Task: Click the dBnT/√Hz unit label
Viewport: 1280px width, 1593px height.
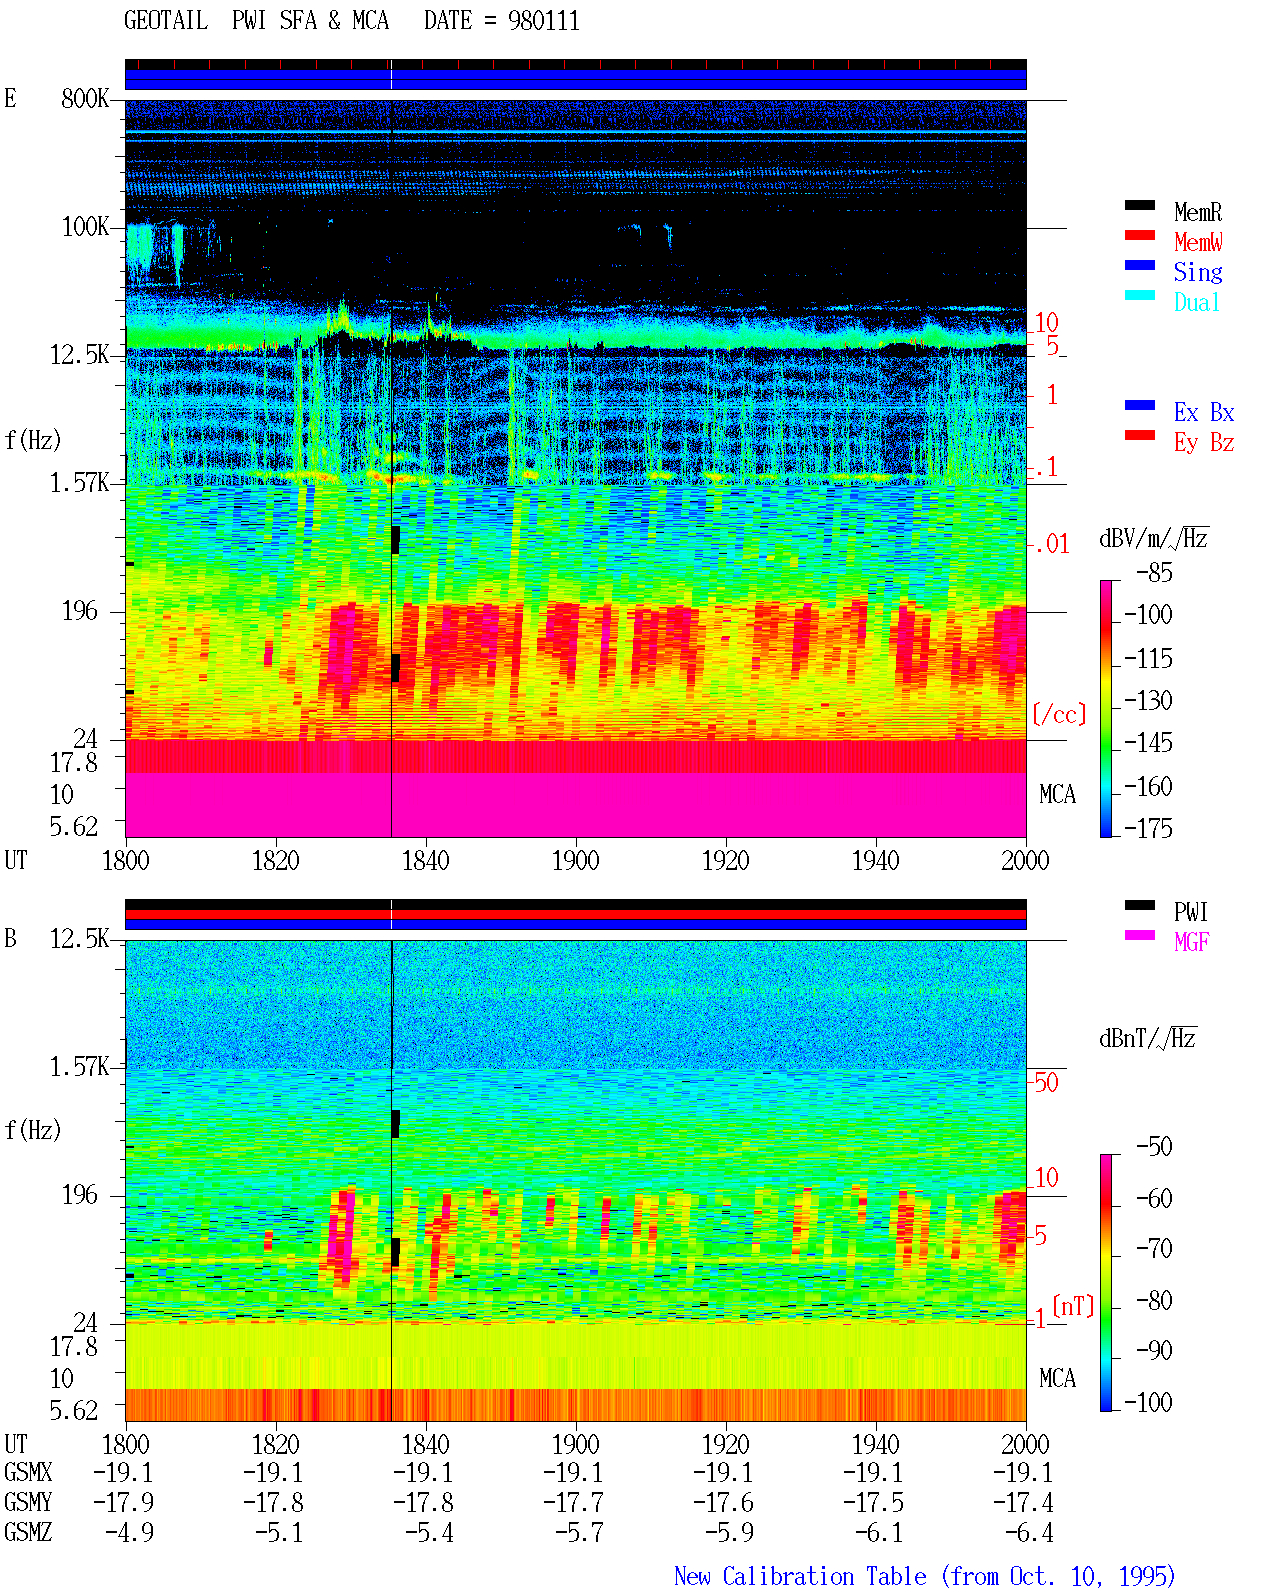Action: click(x=1148, y=1038)
